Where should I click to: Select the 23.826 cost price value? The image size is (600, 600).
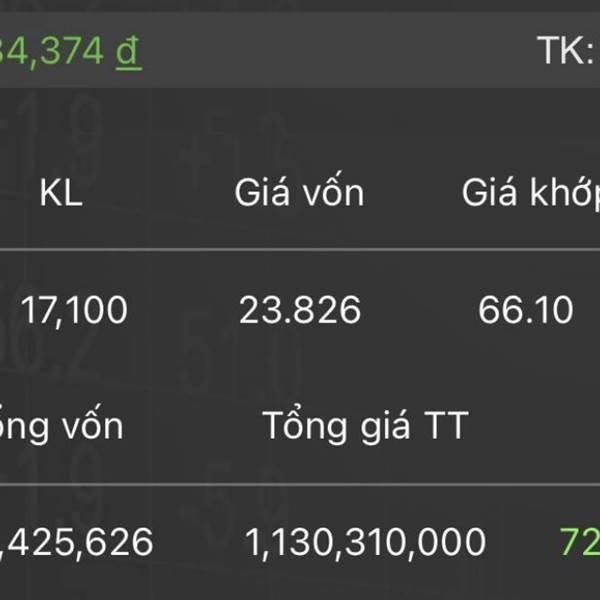[300, 310]
